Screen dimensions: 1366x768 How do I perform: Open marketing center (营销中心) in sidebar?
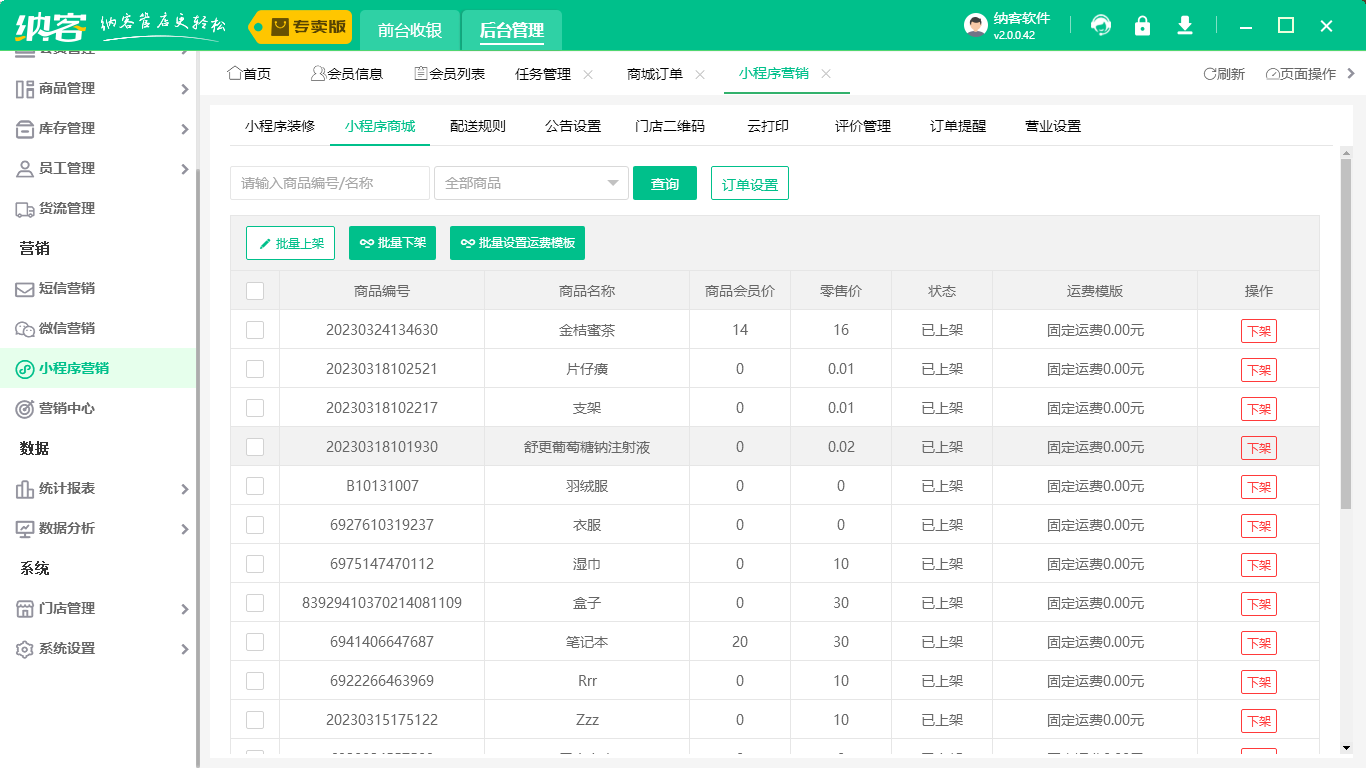click(x=67, y=408)
